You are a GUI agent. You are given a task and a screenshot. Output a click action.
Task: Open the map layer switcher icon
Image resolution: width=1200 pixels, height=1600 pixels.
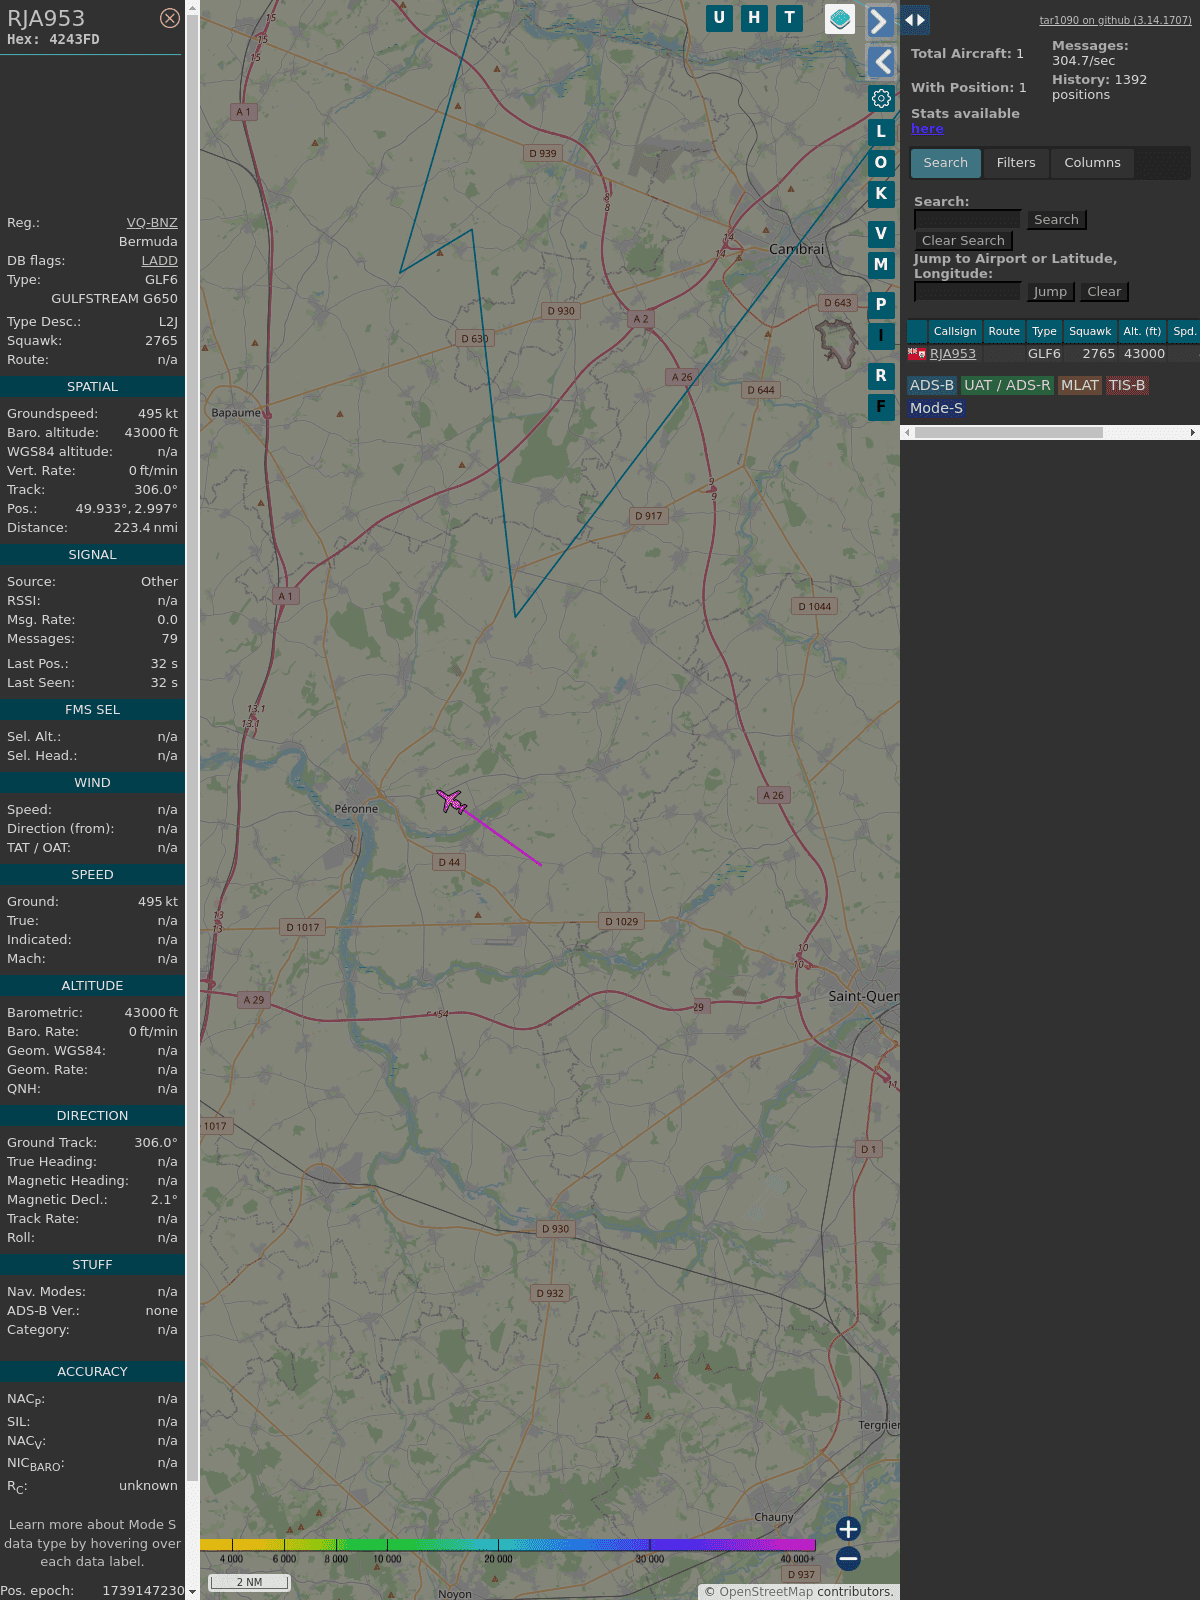[840, 18]
